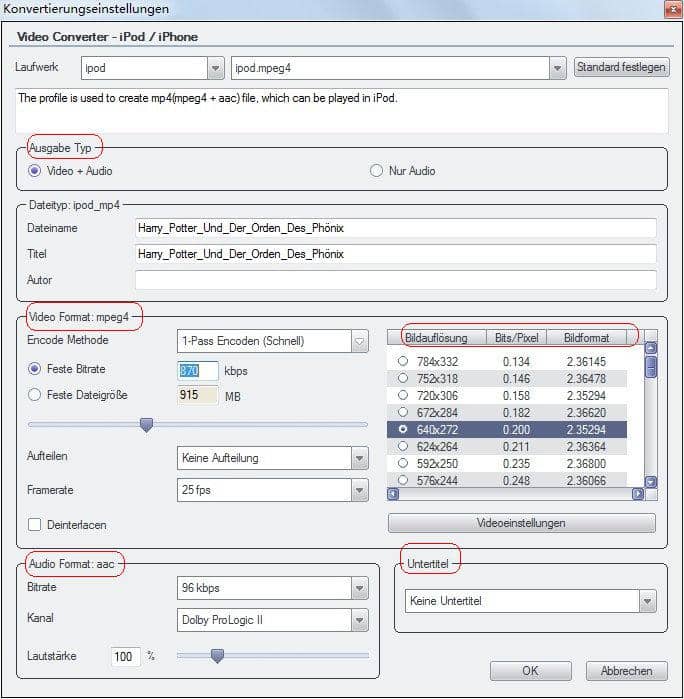Click the empty Autor input field
Viewport: 684px width, 699px height.
(396, 280)
